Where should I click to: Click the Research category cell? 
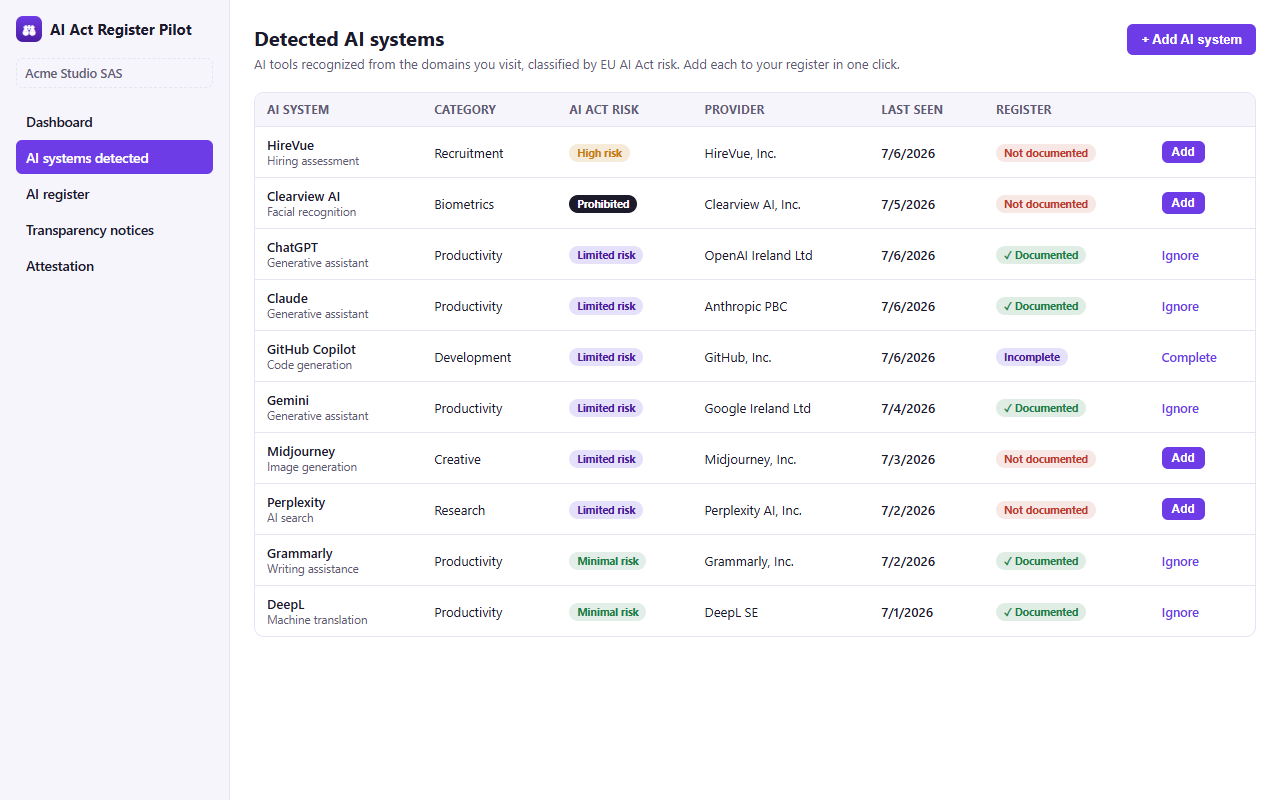click(x=459, y=510)
